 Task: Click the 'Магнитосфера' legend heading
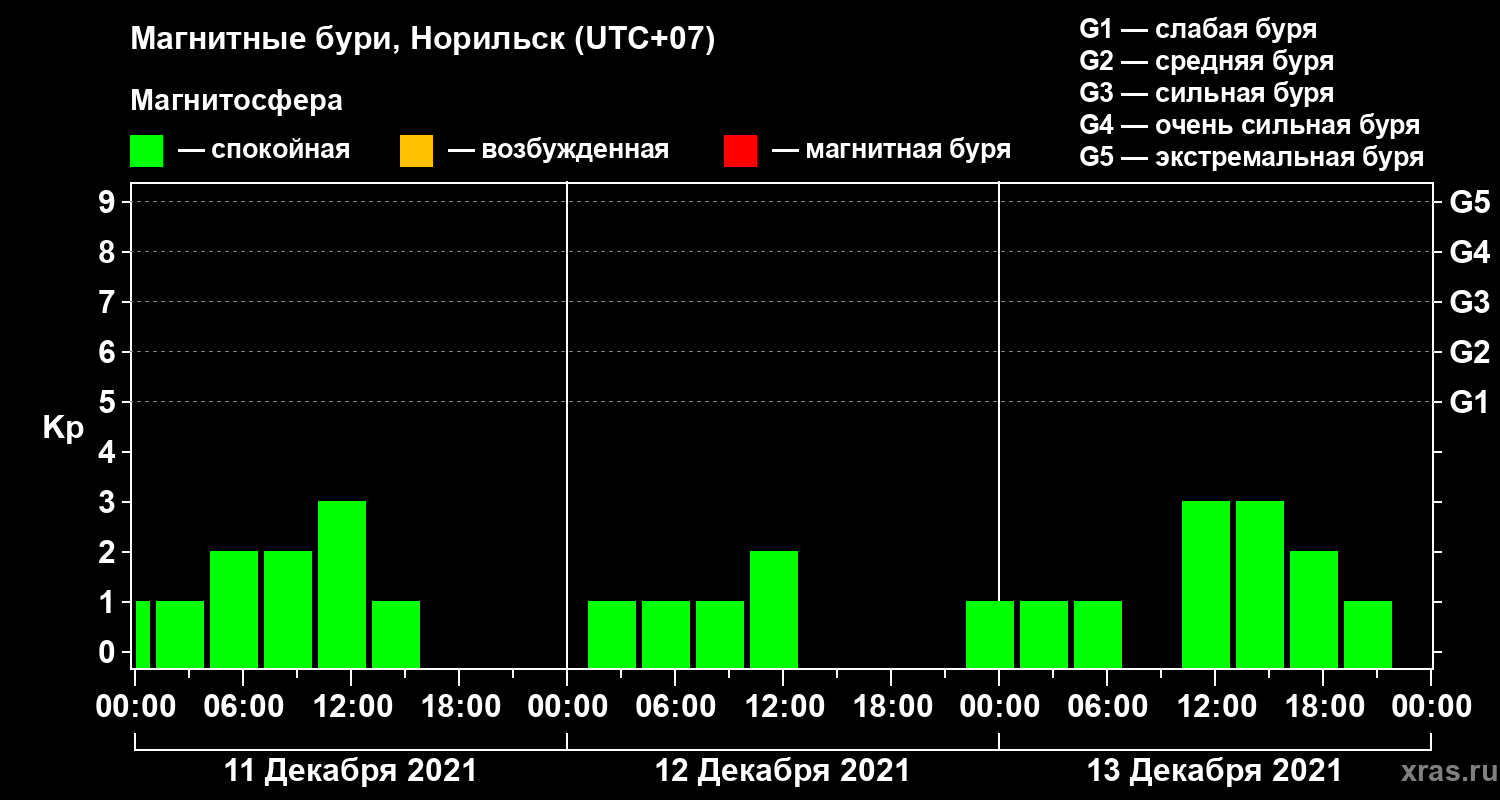tap(236, 101)
